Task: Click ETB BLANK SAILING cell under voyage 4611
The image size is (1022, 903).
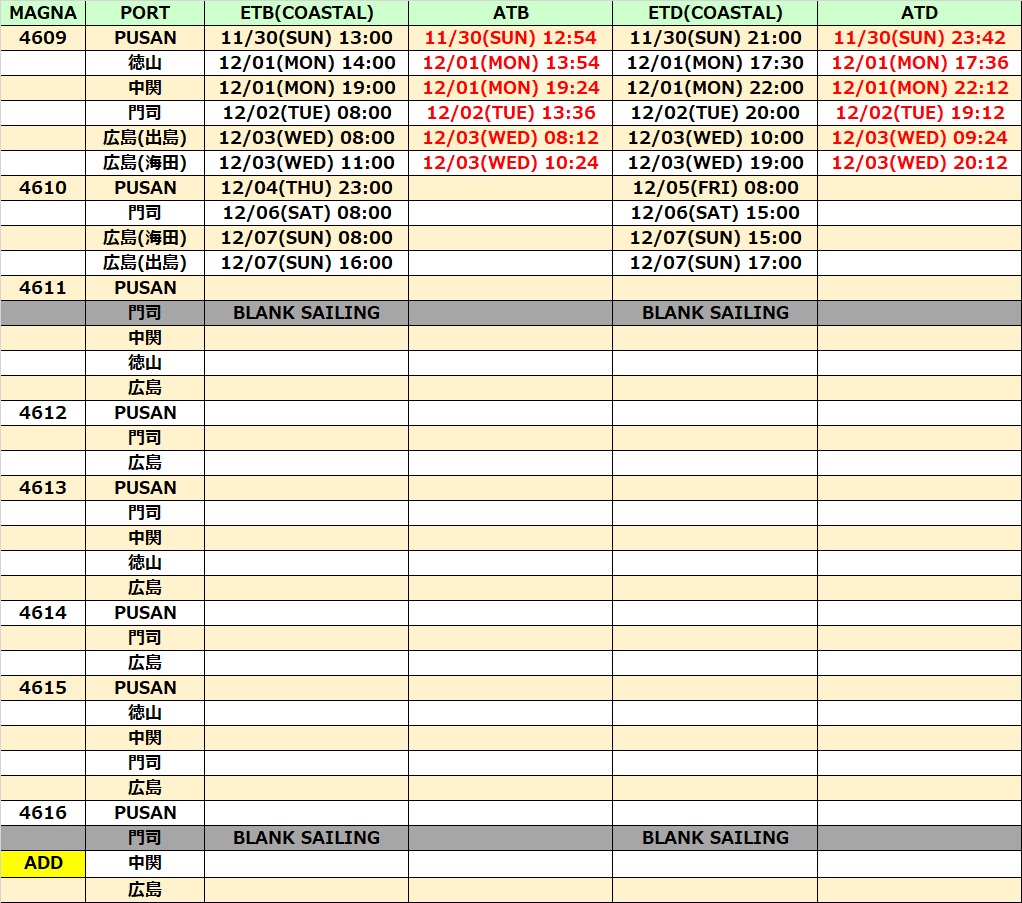Action: coord(306,313)
